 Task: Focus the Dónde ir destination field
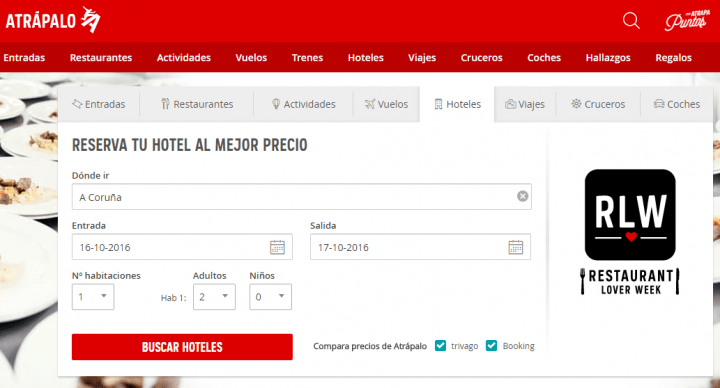tap(302, 197)
